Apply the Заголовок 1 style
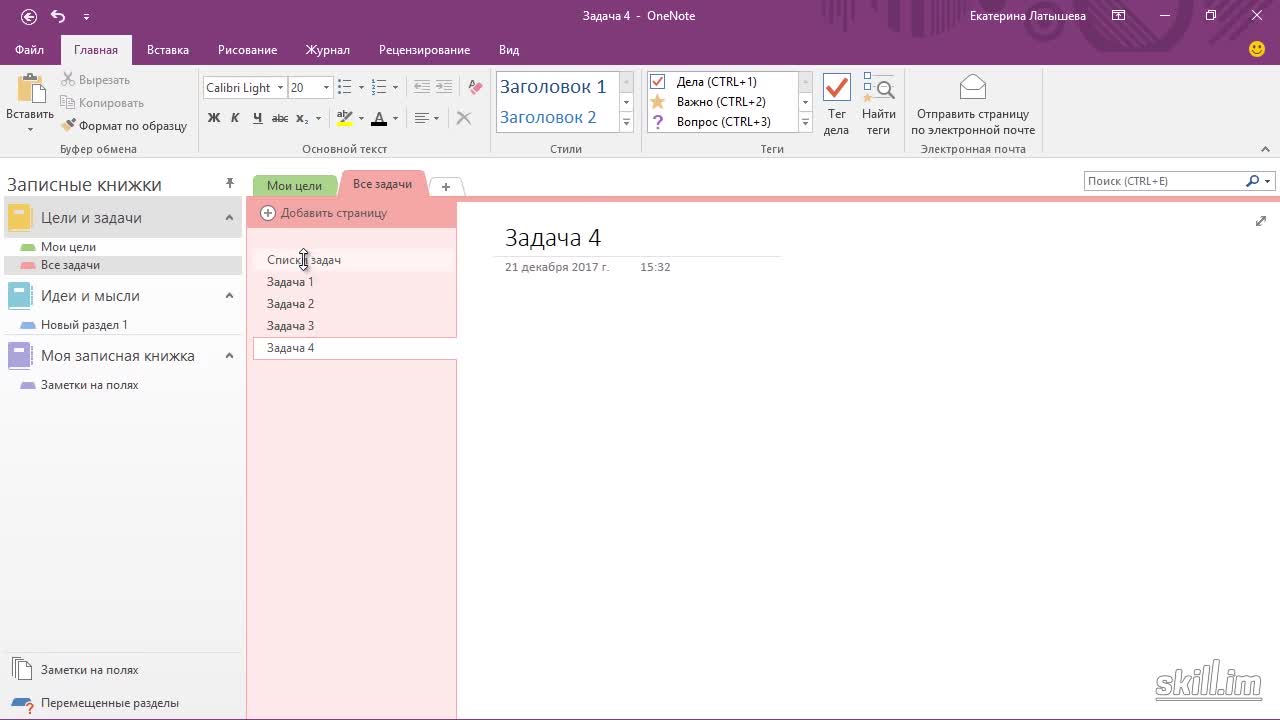1280x720 pixels. point(553,87)
